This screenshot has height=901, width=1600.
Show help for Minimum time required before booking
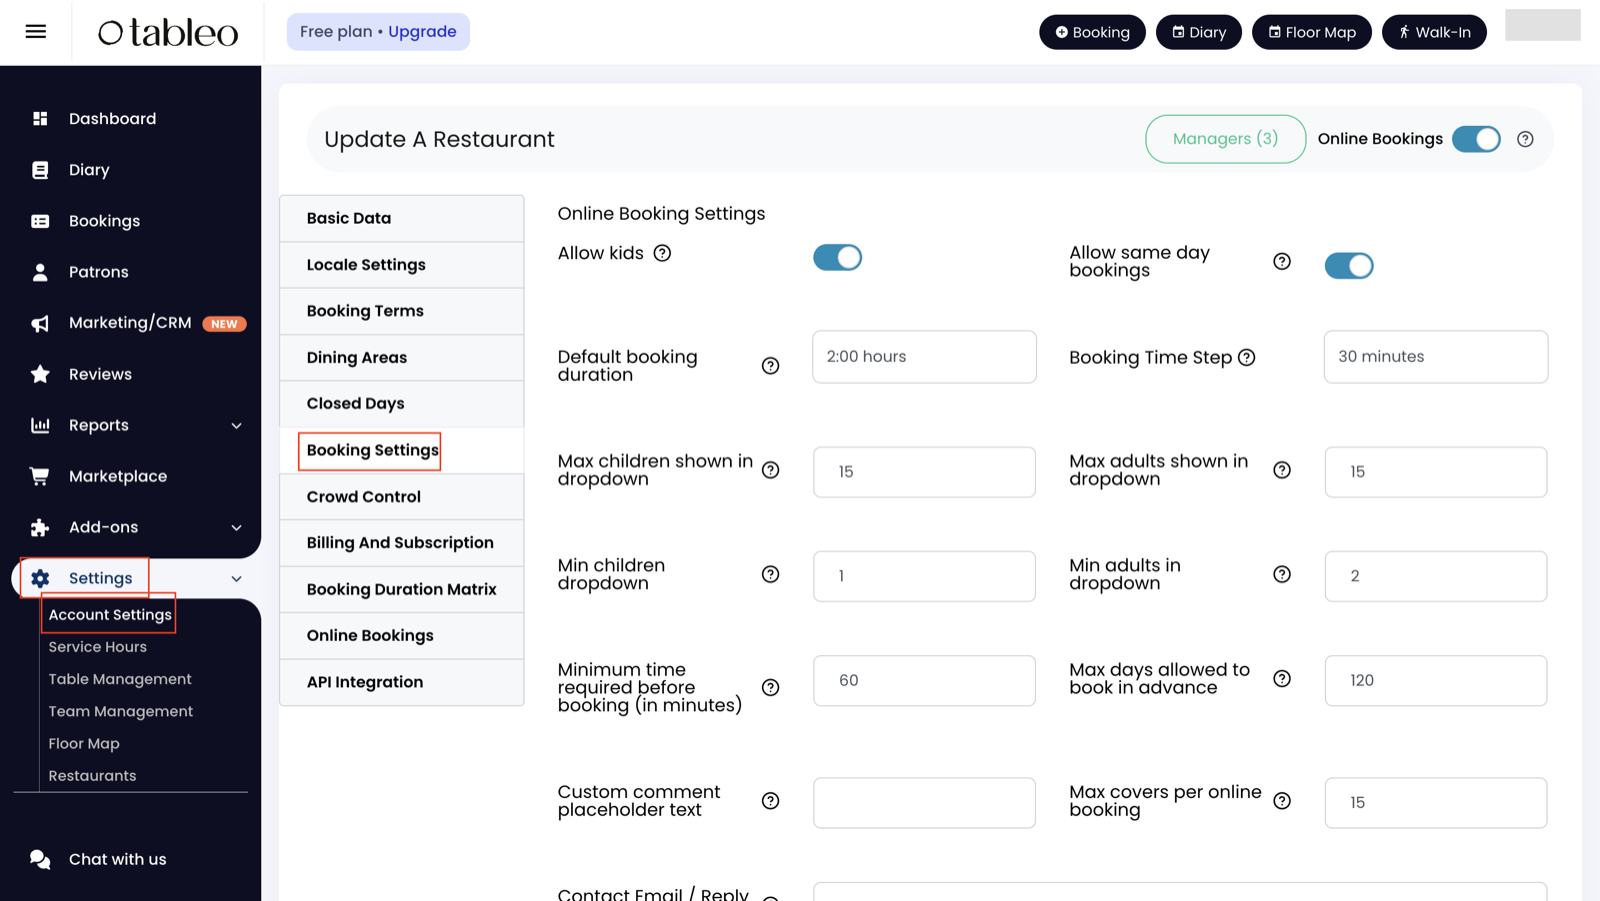770,687
